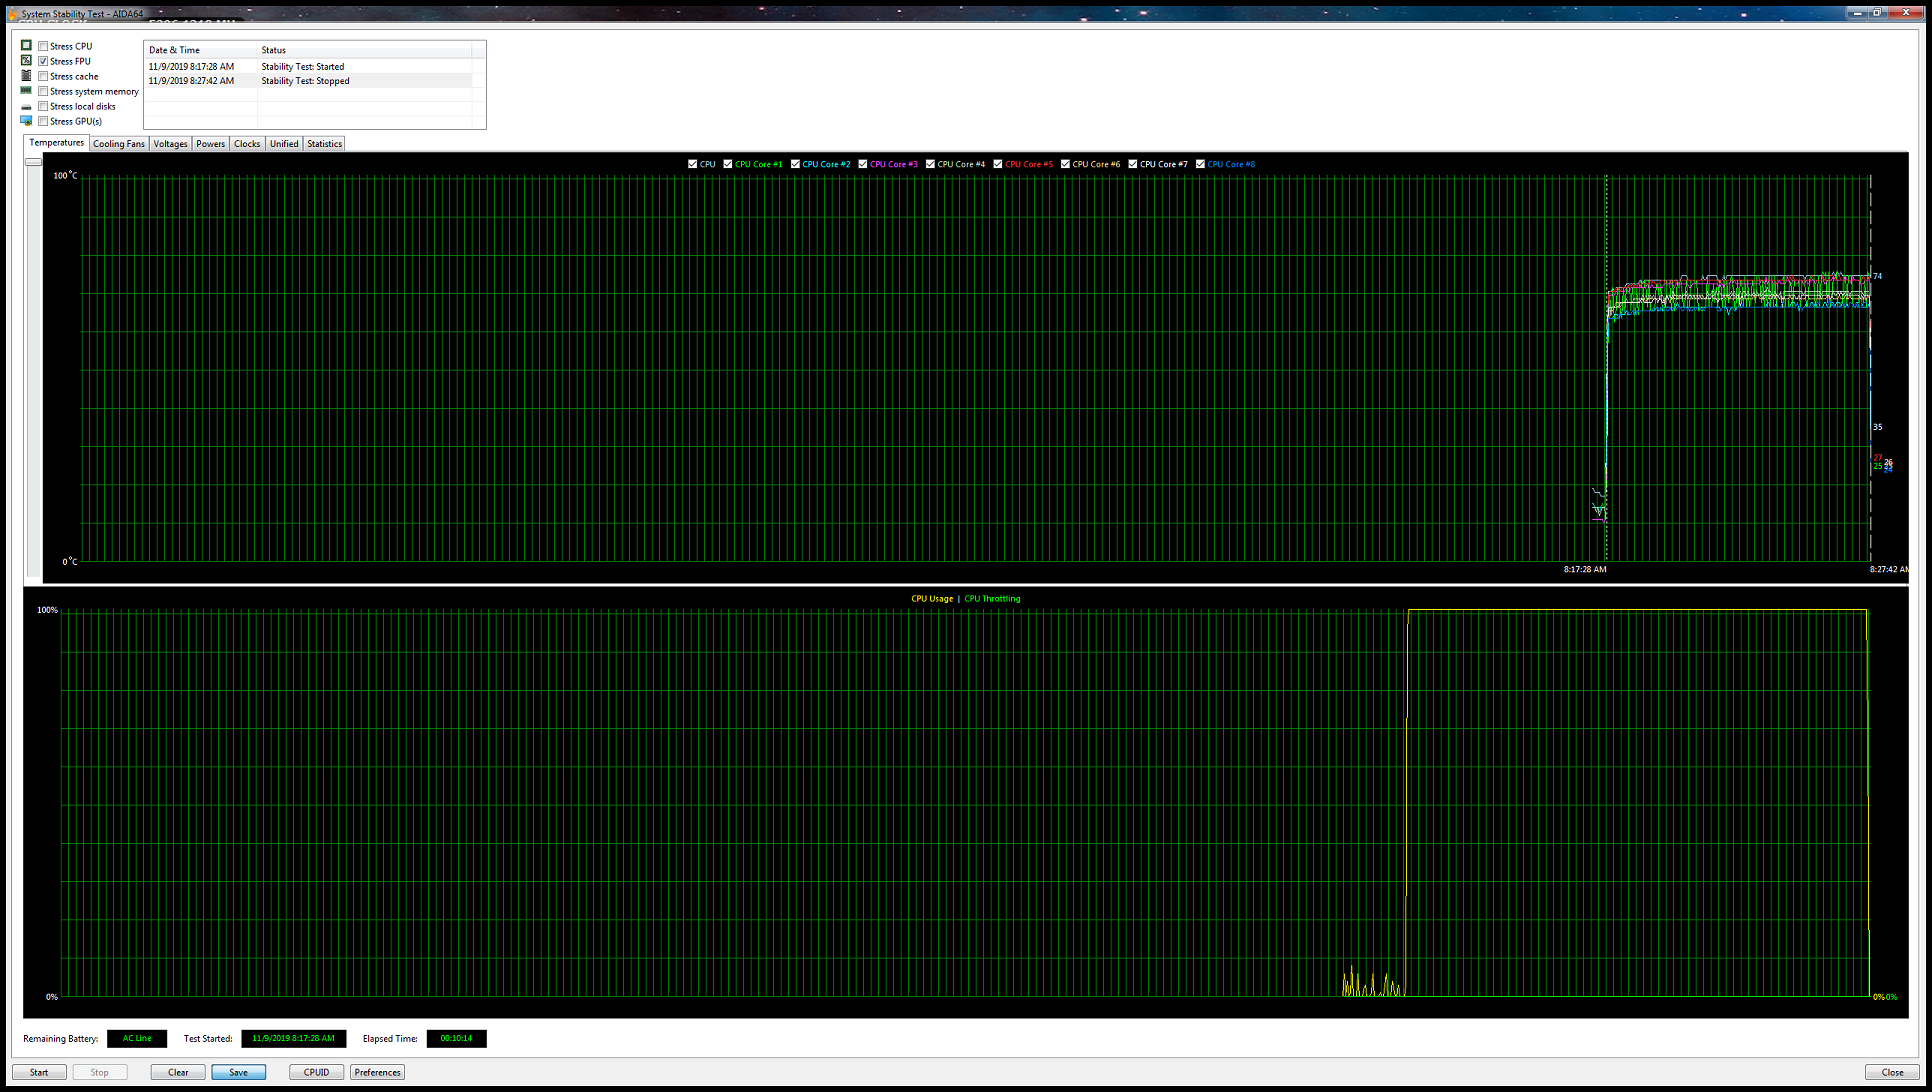Toggle the CPU Core #8 graph checkbox

pyautogui.click(x=1200, y=164)
